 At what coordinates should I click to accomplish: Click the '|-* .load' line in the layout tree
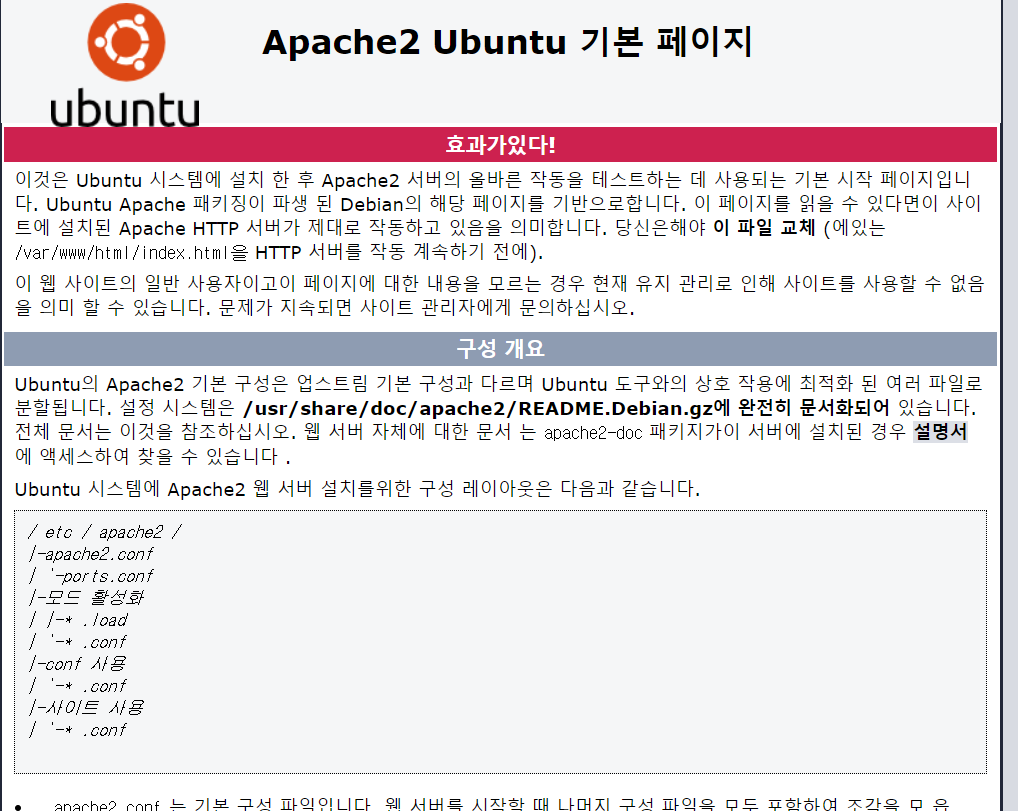point(78,620)
